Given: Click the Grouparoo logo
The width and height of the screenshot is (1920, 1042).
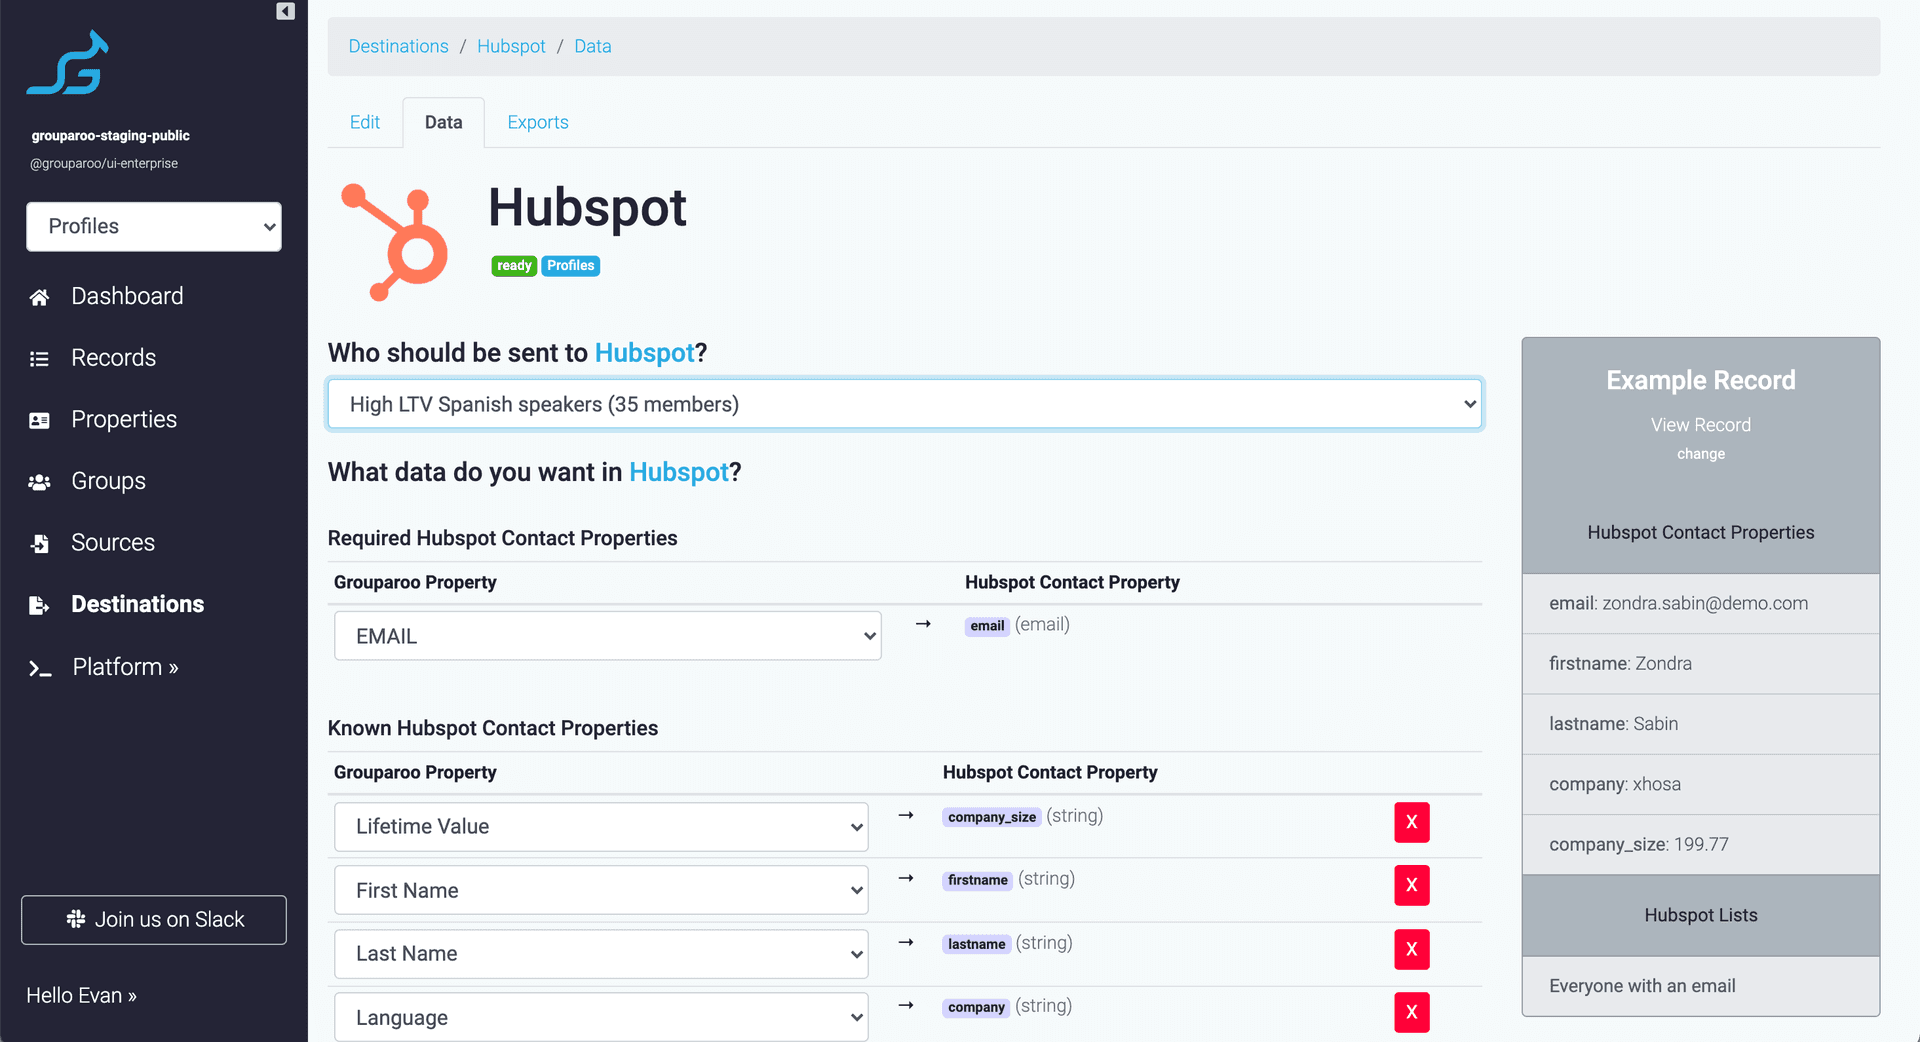Looking at the screenshot, I should point(68,63).
